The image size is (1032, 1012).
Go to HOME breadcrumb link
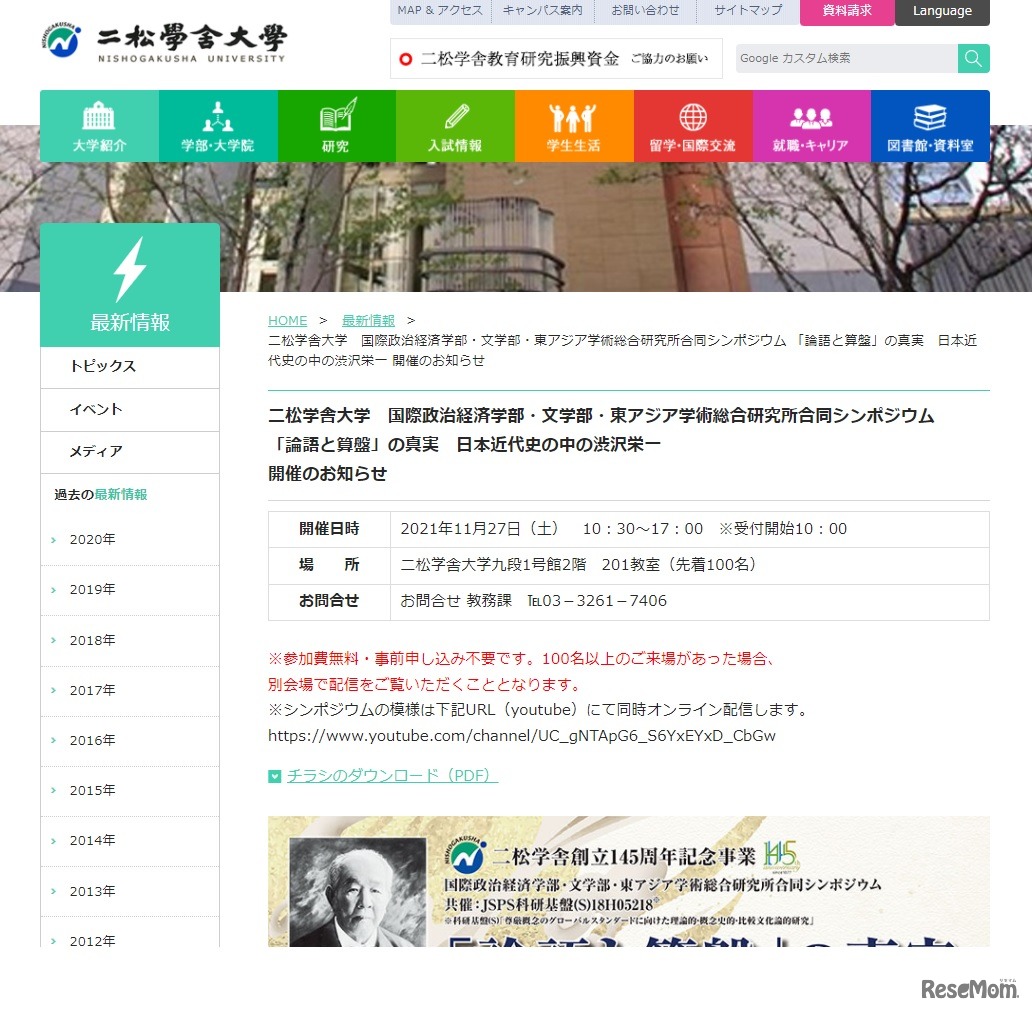coord(288,320)
